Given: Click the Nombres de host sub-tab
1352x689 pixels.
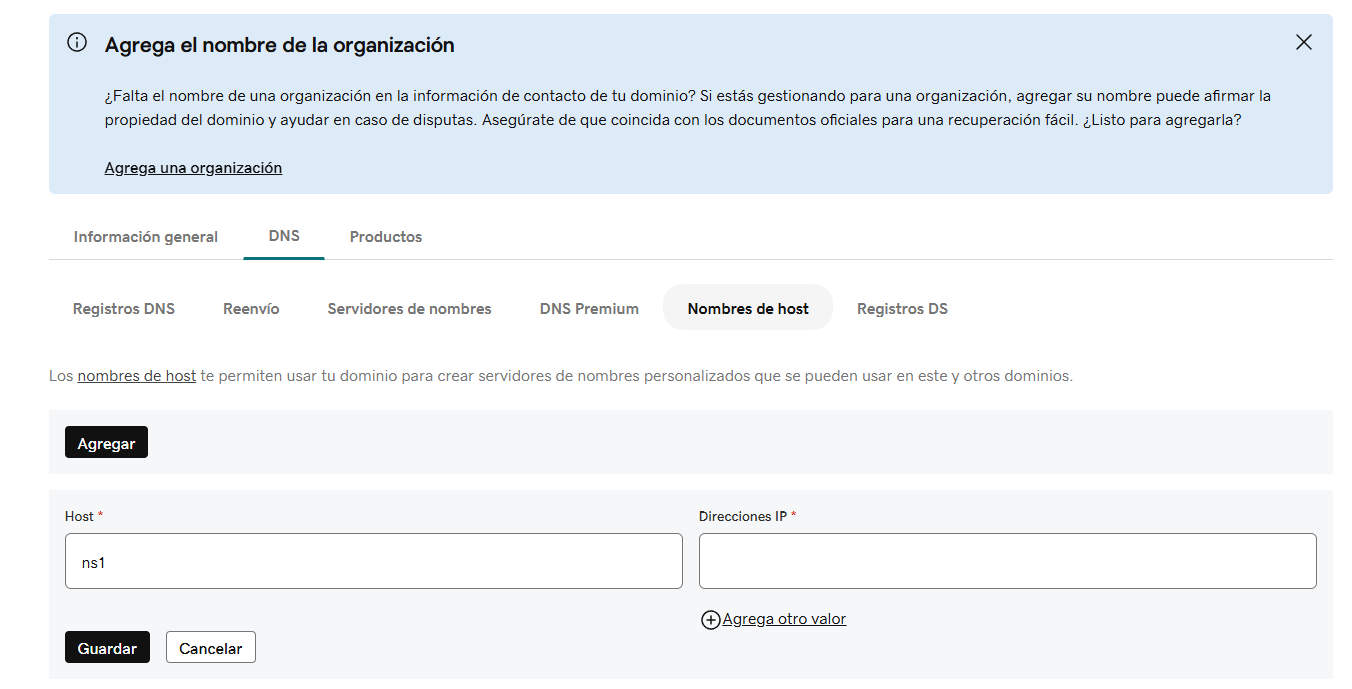Looking at the screenshot, I should [748, 309].
